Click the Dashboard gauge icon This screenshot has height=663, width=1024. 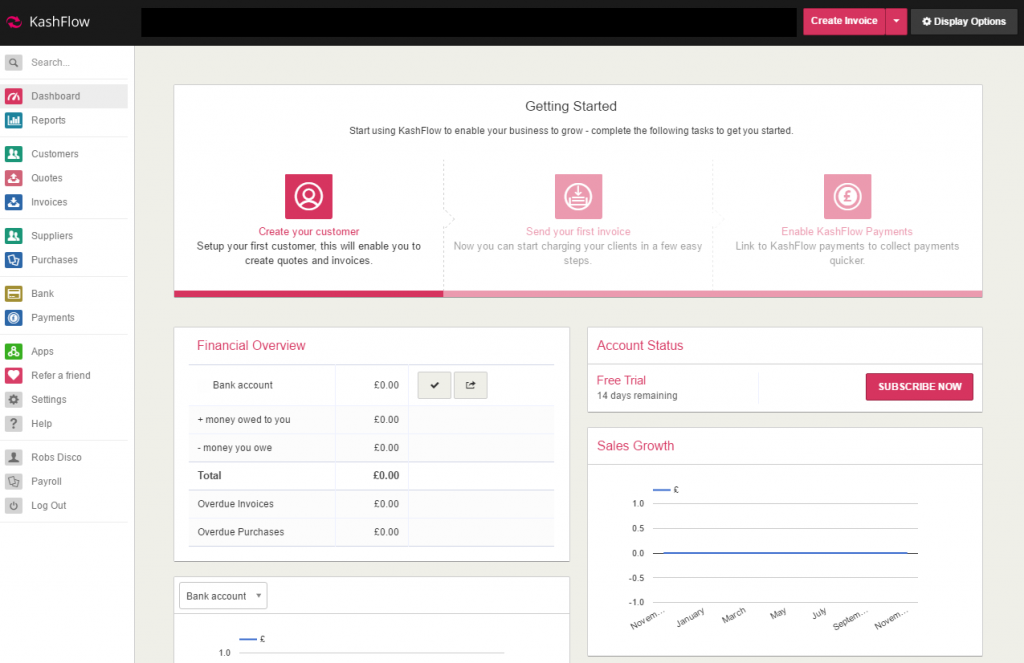pyautogui.click(x=14, y=96)
